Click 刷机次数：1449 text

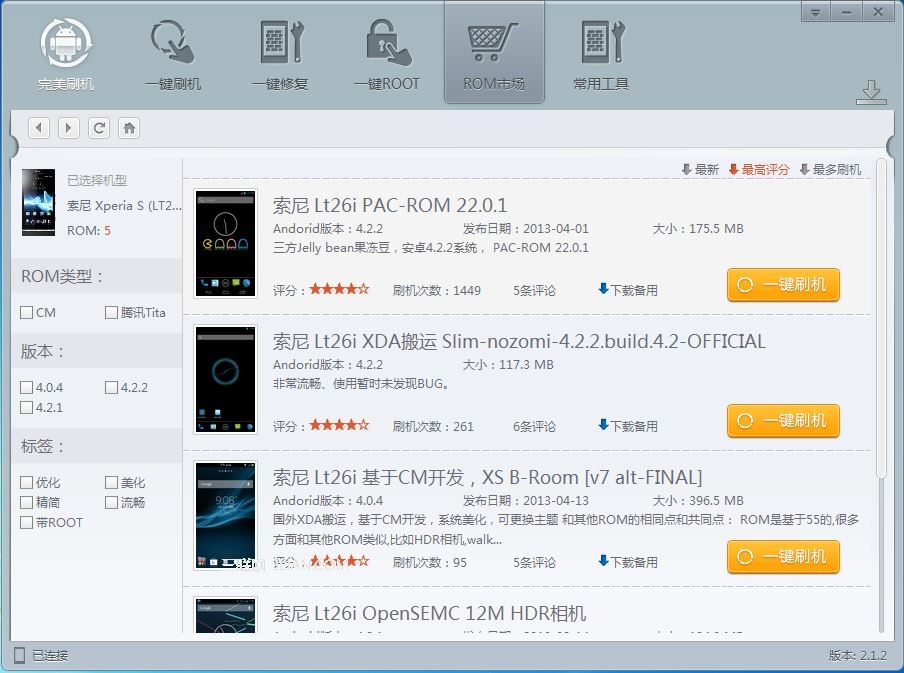click(436, 291)
